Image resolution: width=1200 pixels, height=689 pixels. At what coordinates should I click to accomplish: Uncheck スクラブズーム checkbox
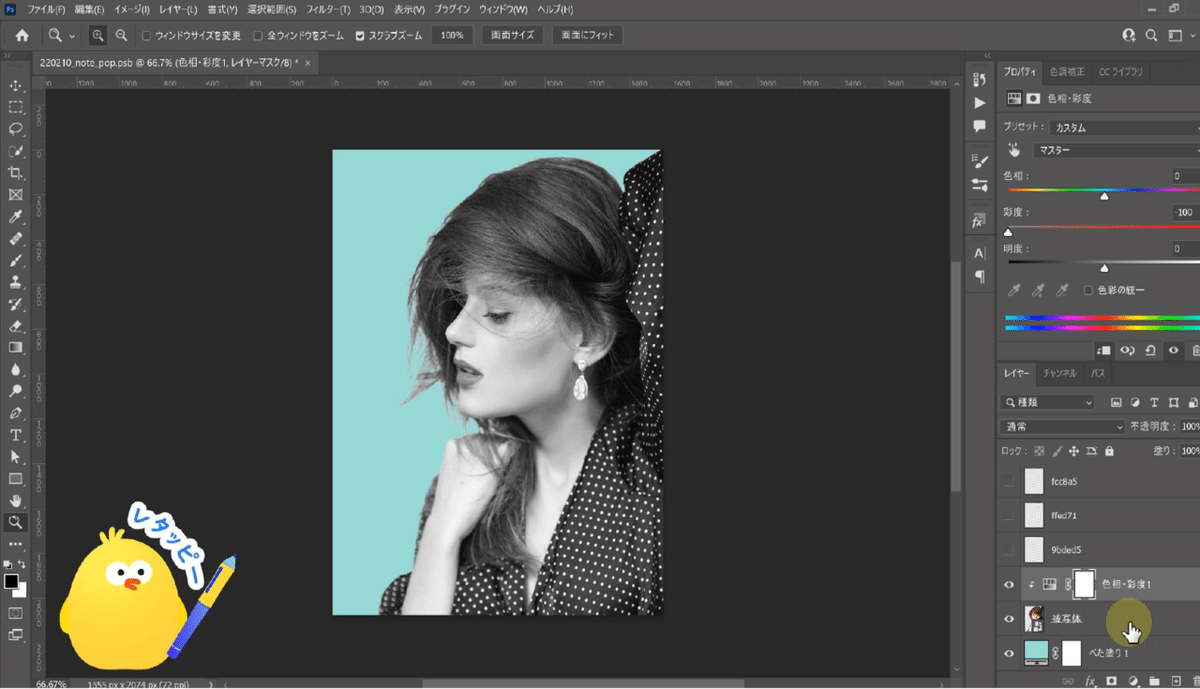point(360,36)
